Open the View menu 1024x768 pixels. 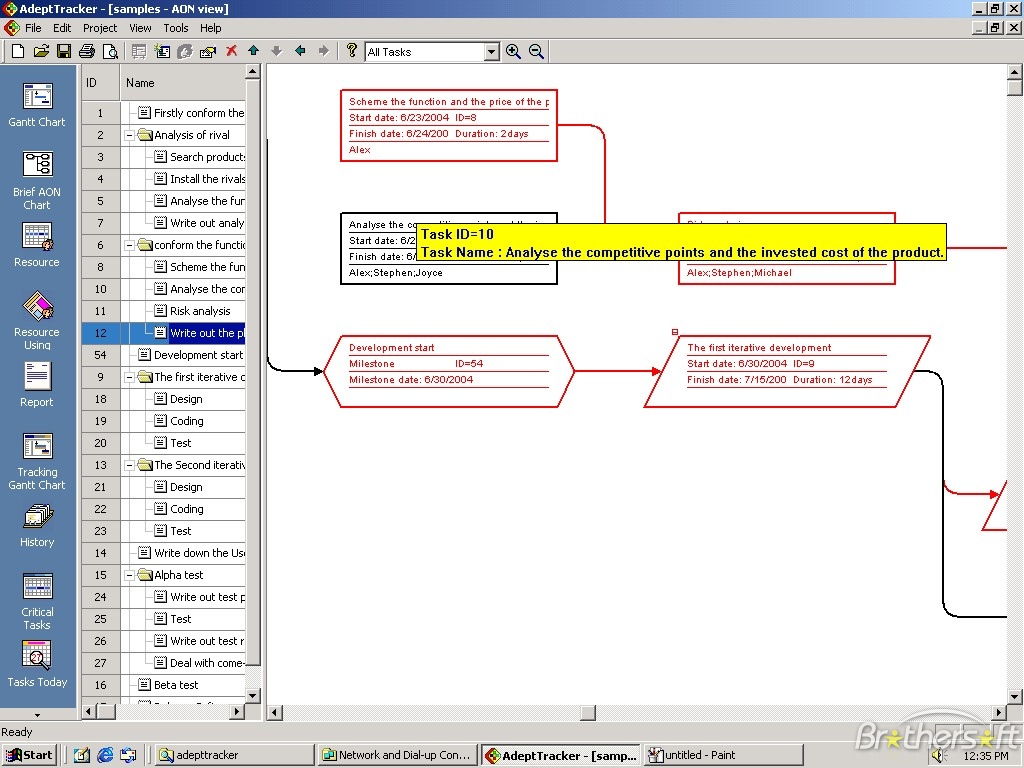[140, 28]
